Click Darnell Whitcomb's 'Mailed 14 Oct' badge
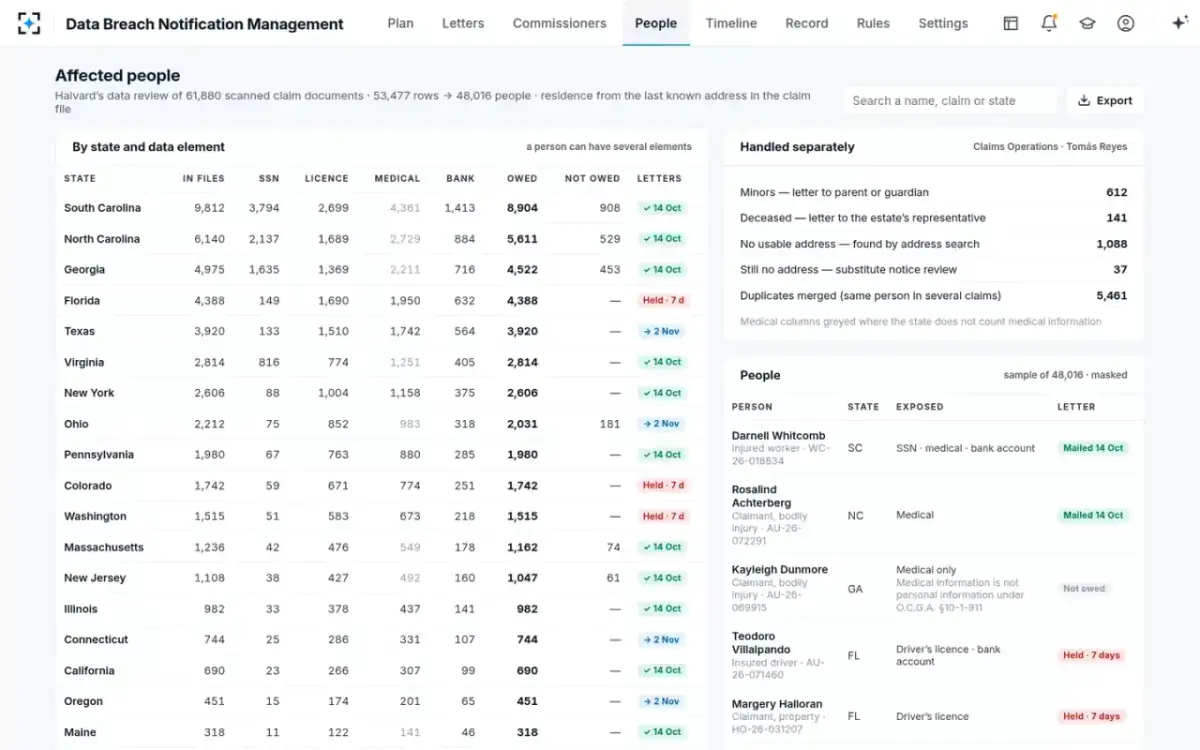 pos(1093,448)
